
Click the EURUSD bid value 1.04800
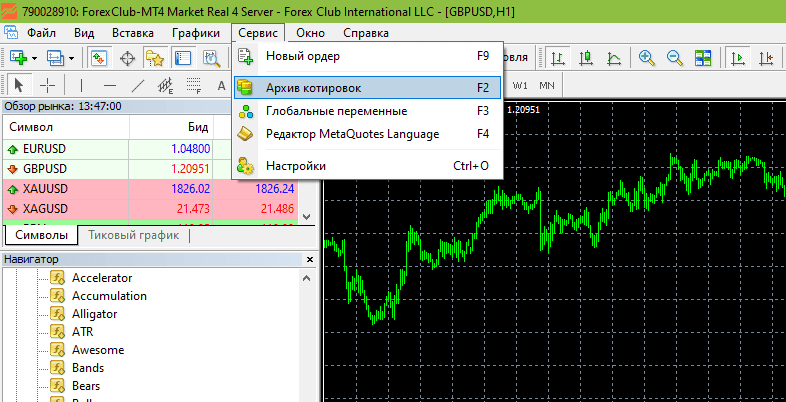pos(190,149)
